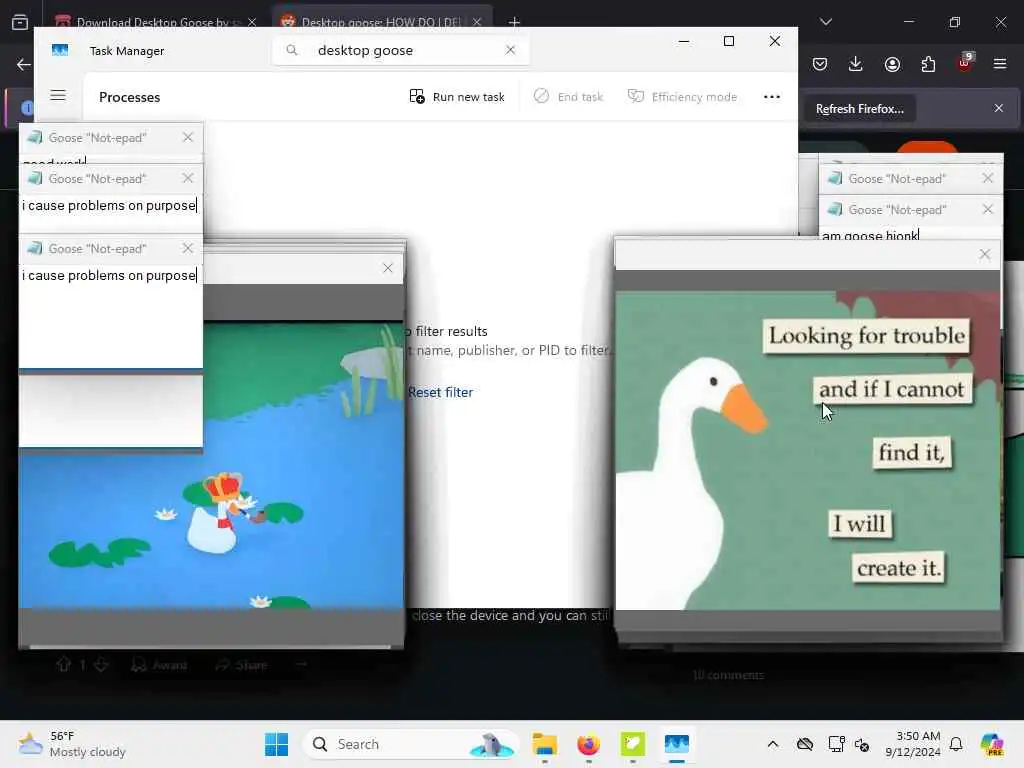
Task: Click the crowned goose pond image
Action: click(x=211, y=464)
